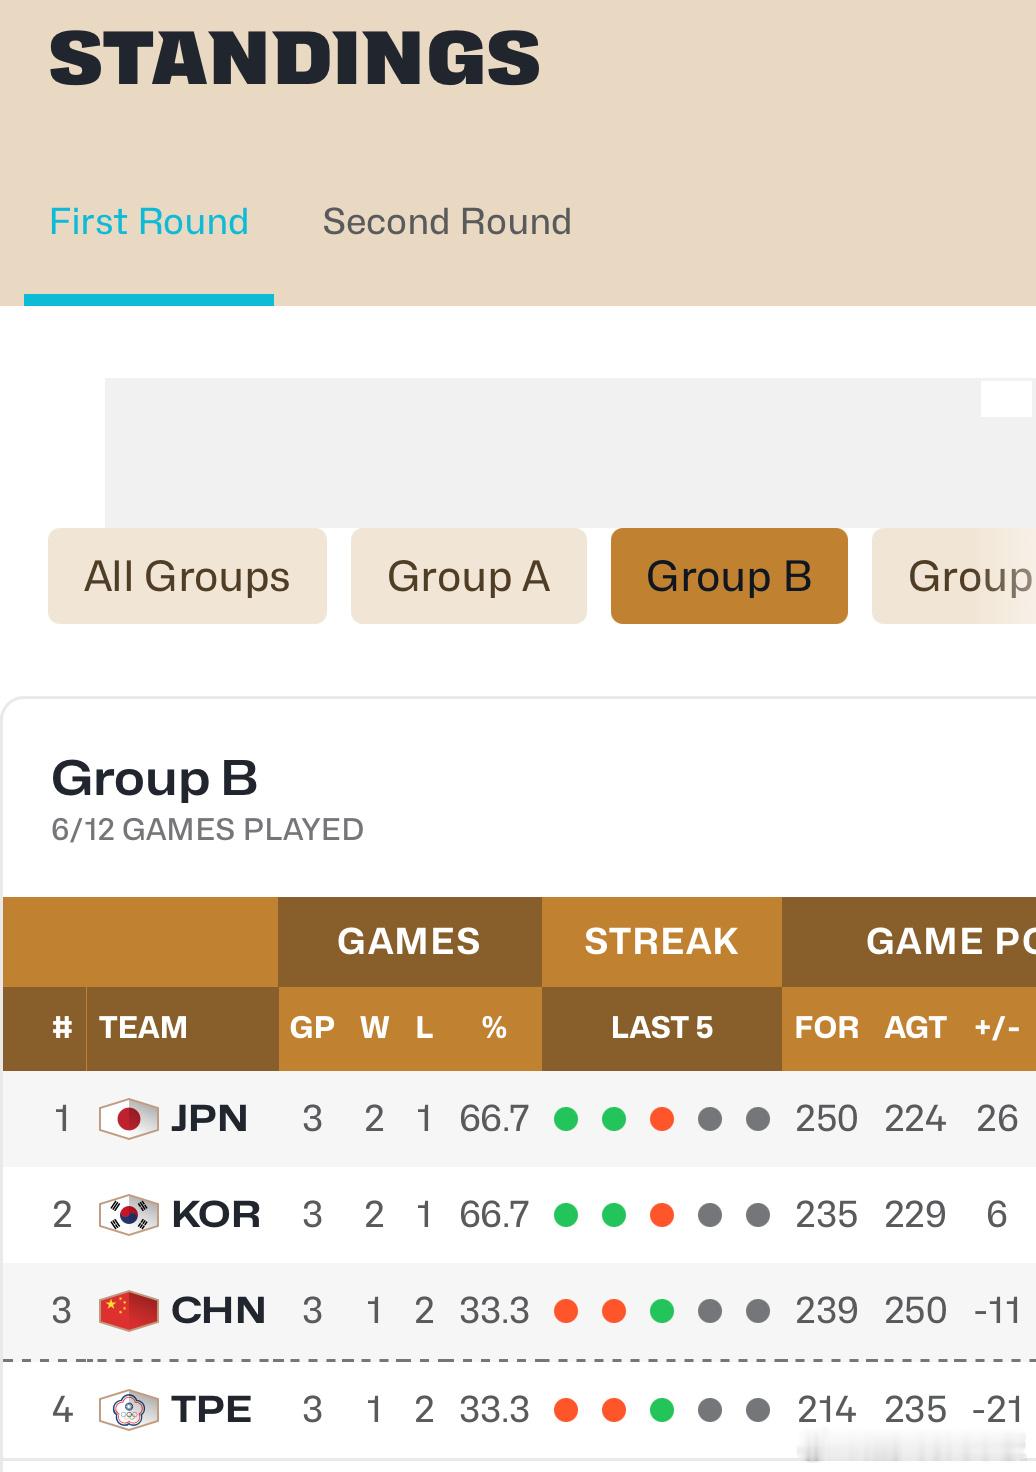Click JPN's first green streak dot
The width and height of the screenshot is (1036, 1472).
coord(566,1119)
